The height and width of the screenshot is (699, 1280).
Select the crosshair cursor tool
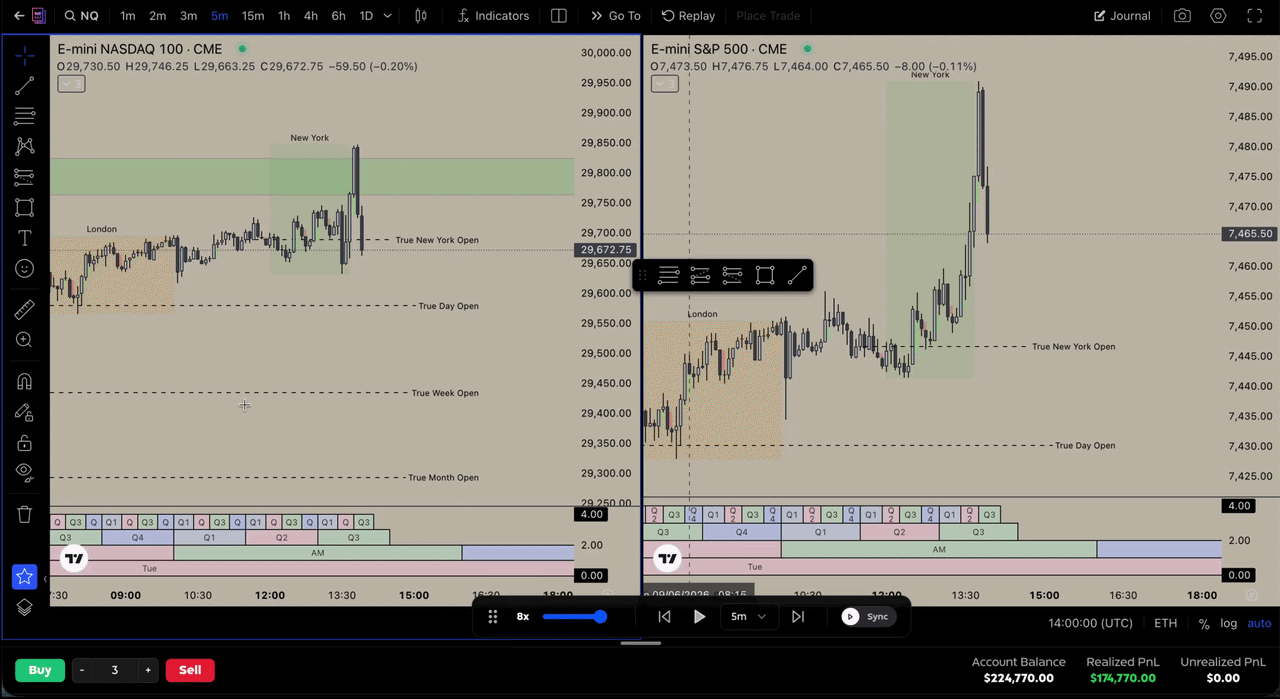click(25, 56)
